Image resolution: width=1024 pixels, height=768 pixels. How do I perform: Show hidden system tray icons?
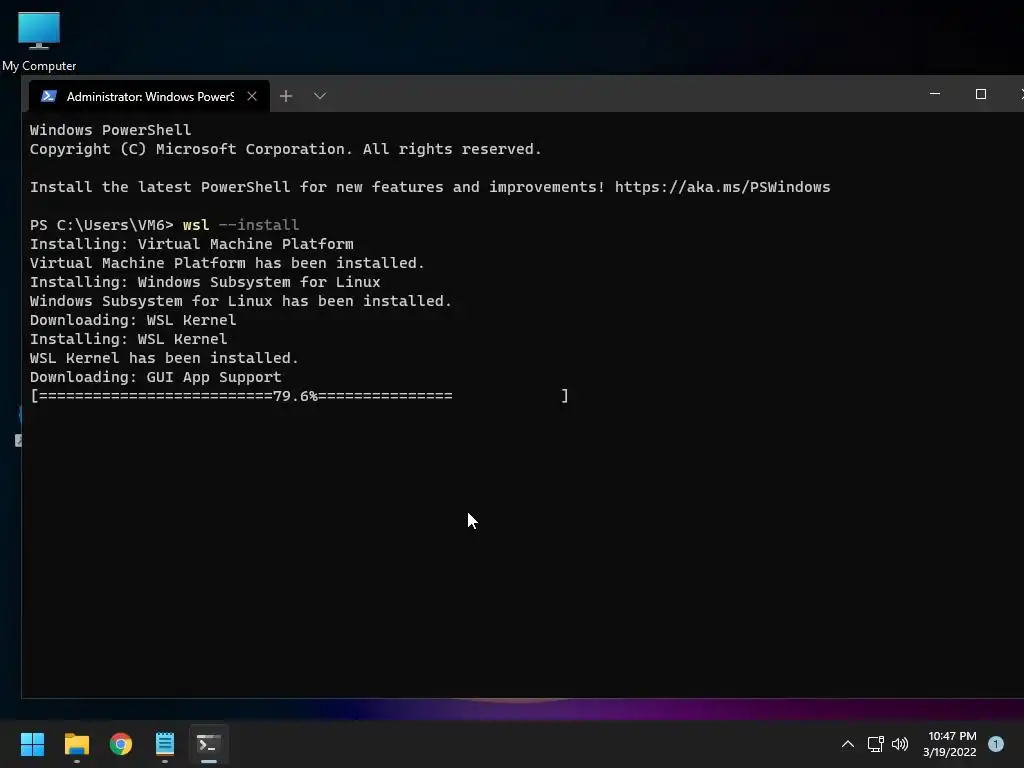point(848,744)
